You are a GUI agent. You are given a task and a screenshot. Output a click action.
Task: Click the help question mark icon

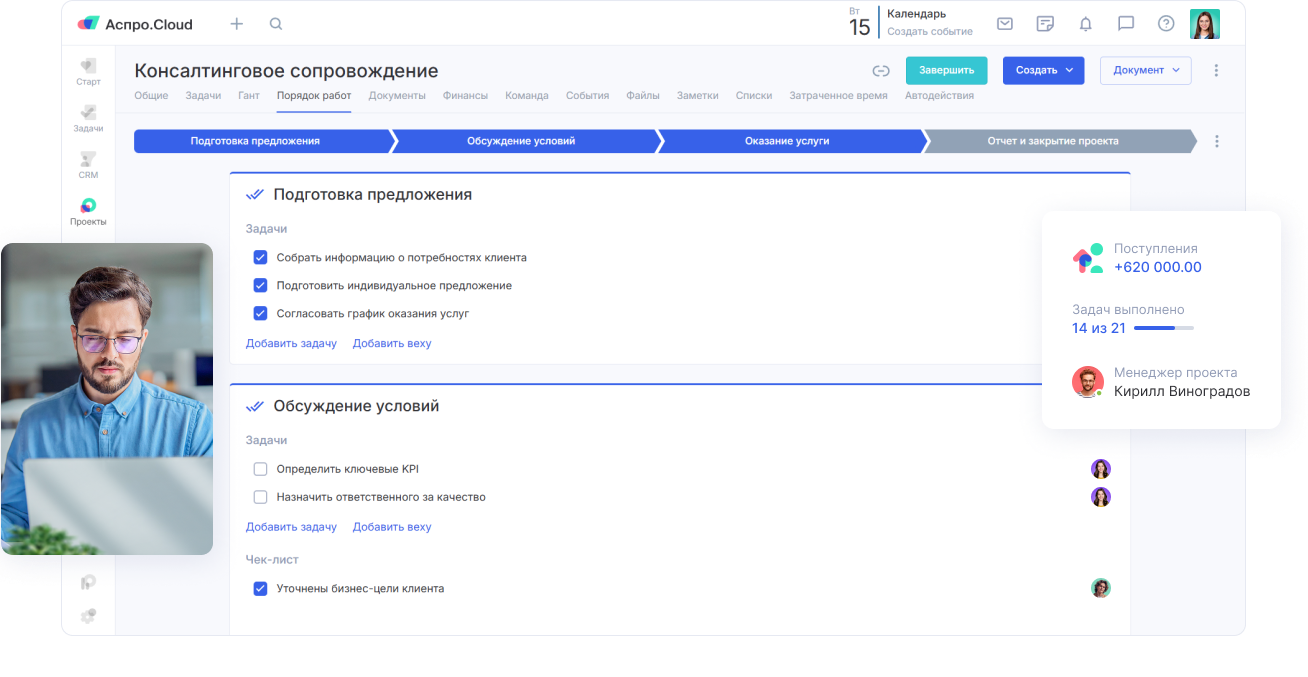point(1165,24)
